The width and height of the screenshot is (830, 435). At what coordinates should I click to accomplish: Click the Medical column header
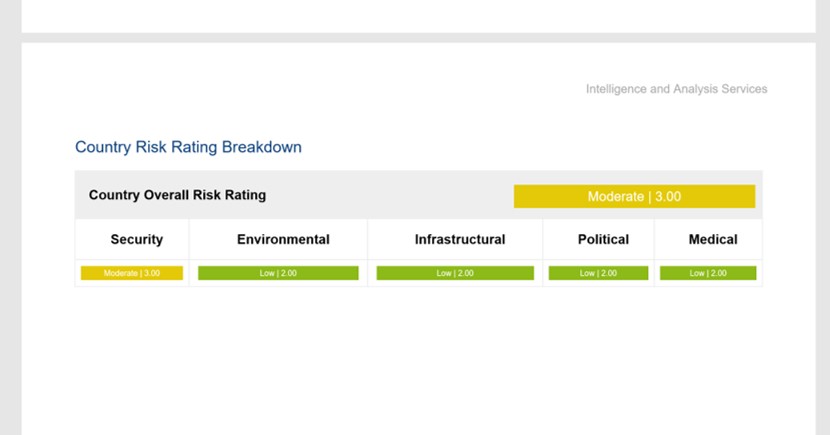pos(713,240)
